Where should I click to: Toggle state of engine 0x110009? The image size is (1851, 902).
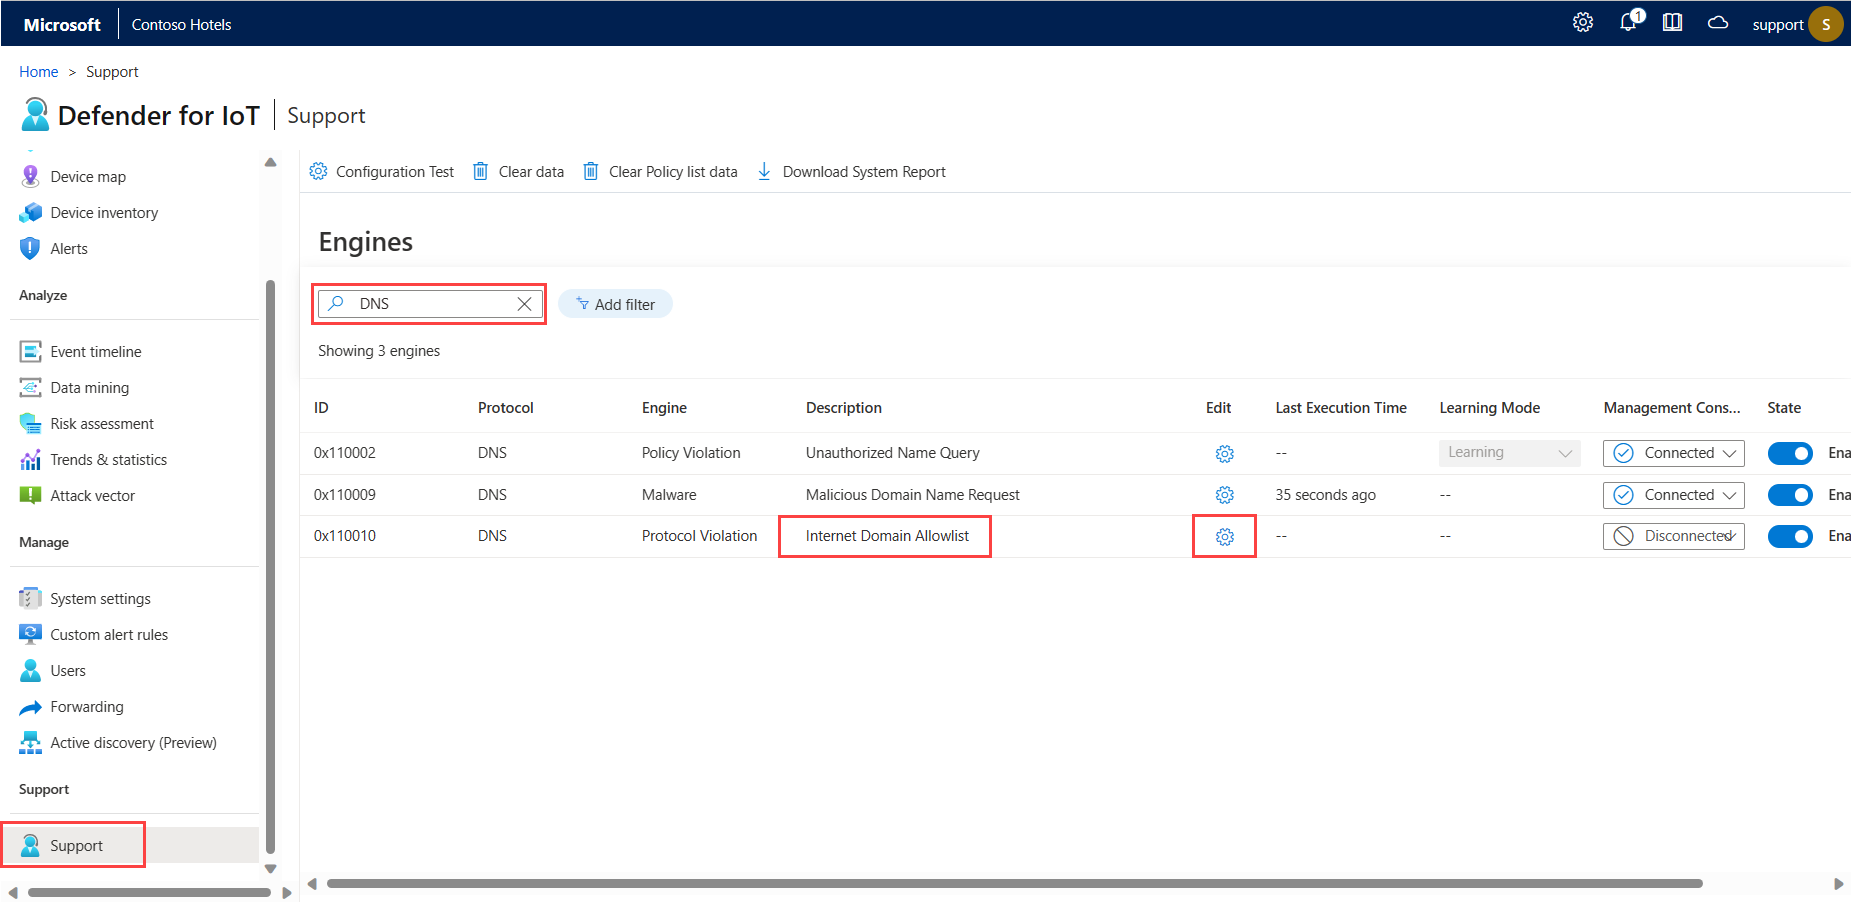[1790, 495]
